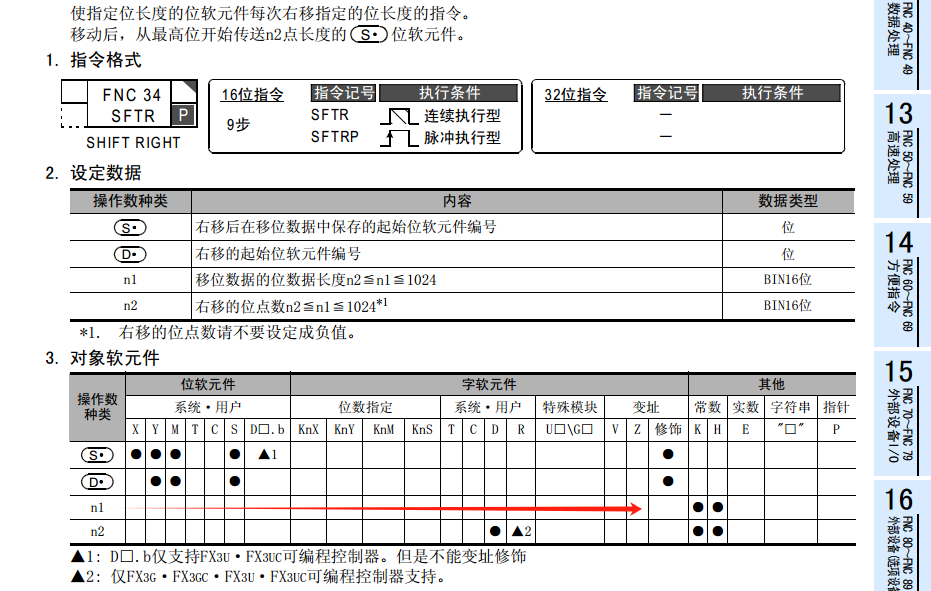Viewport: 931px width, 591px height.
Task: Click the P box in the FNC 34 SFTR symbol
Action: 183,116
